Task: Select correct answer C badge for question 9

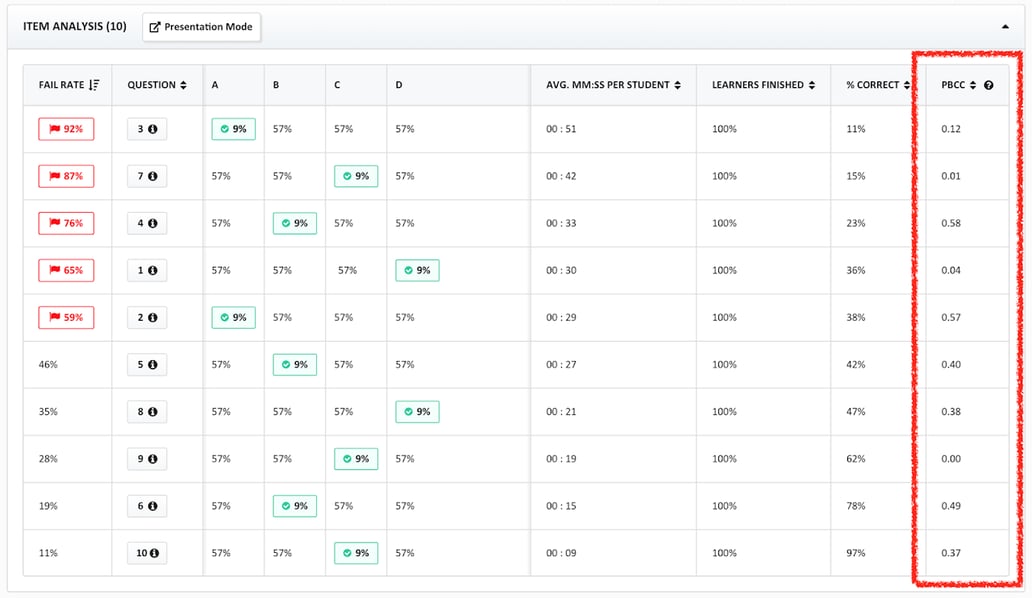Action: click(x=356, y=459)
